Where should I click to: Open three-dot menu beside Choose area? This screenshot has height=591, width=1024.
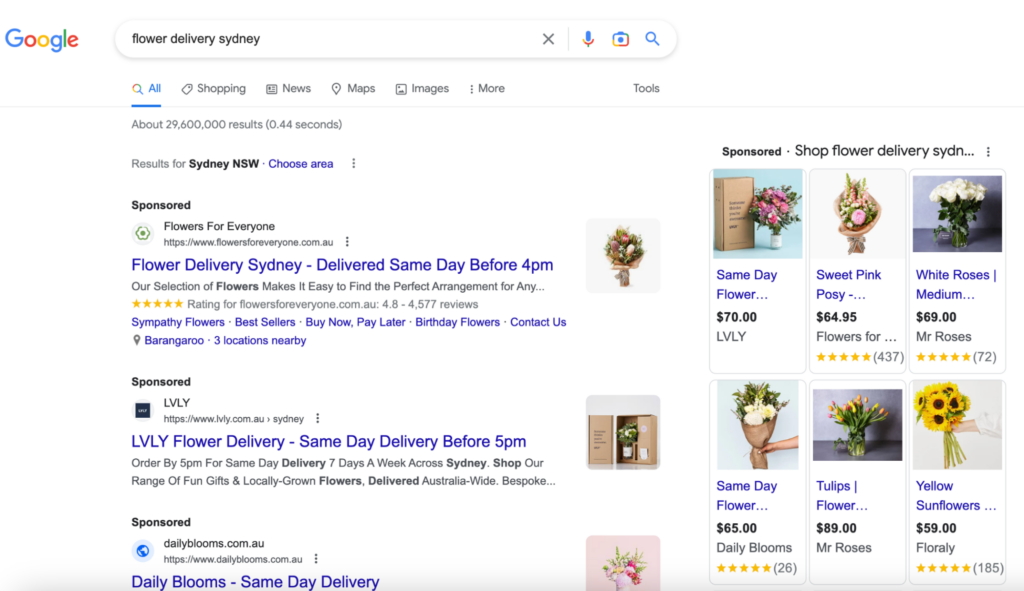[x=353, y=163]
